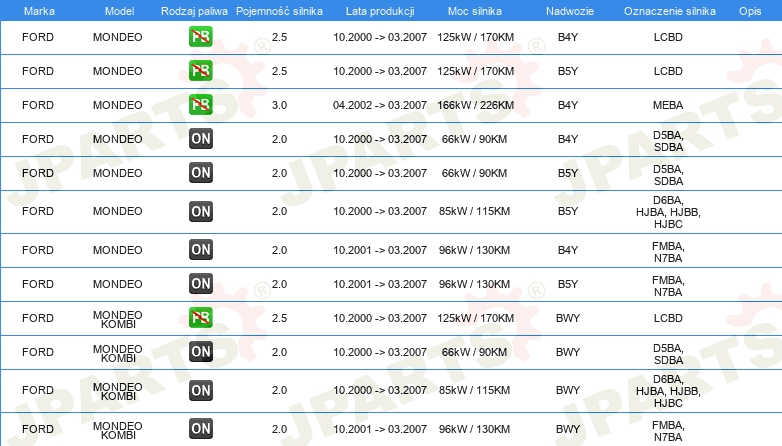Click the Nadwozie column header
Screen dimensions: 782x446
click(570, 11)
